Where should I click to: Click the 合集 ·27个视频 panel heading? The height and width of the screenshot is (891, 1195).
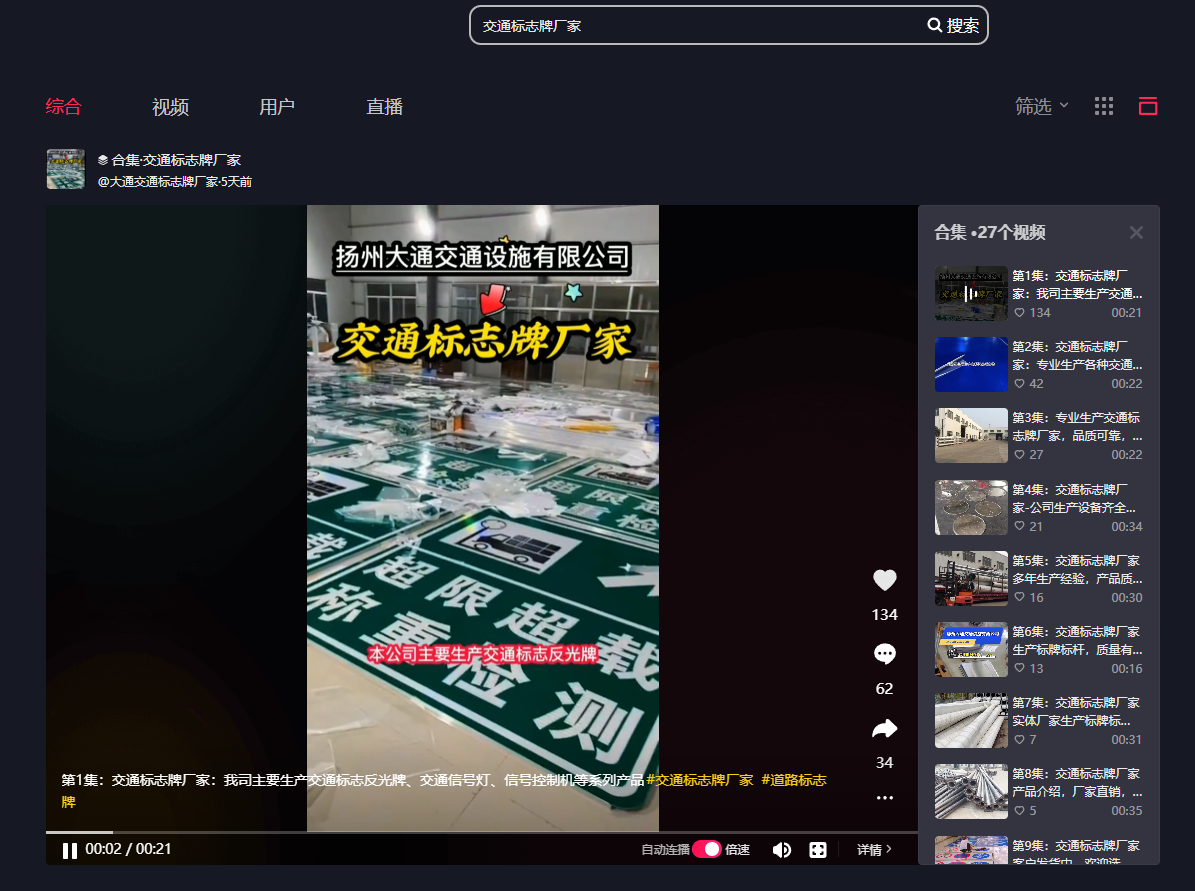(990, 232)
